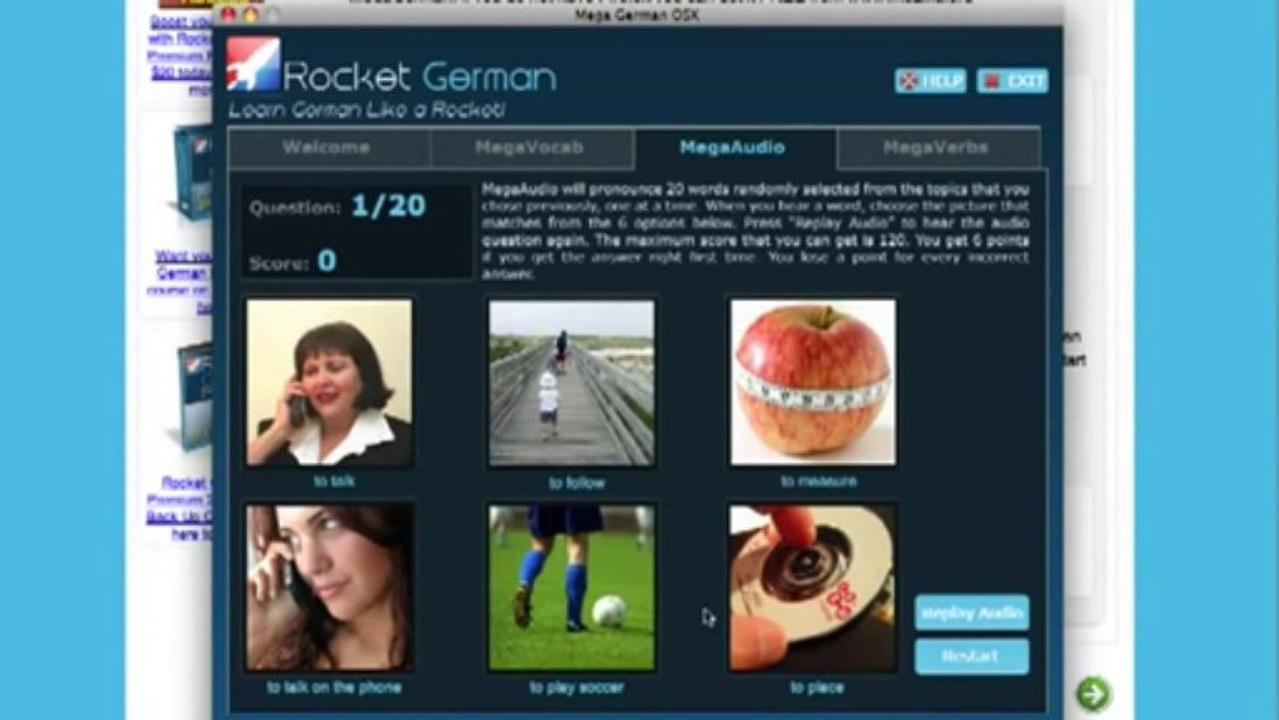Image resolution: width=1279 pixels, height=720 pixels.
Task: Click the 'to play soccer' caption
Action: point(577,687)
